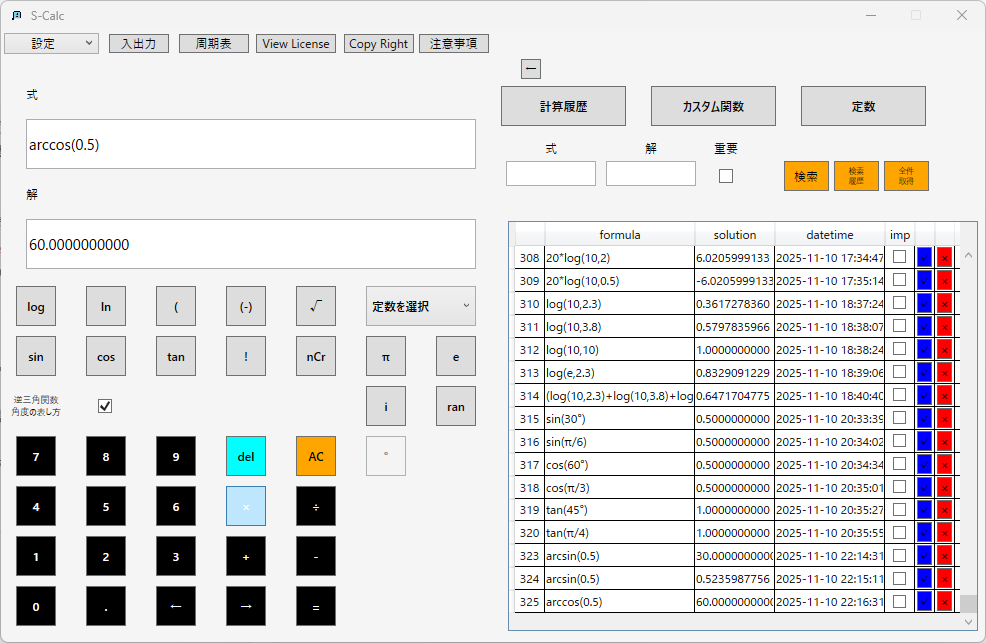Switch to the カスタム関数 tab
This screenshot has width=986, height=643.
(713, 105)
